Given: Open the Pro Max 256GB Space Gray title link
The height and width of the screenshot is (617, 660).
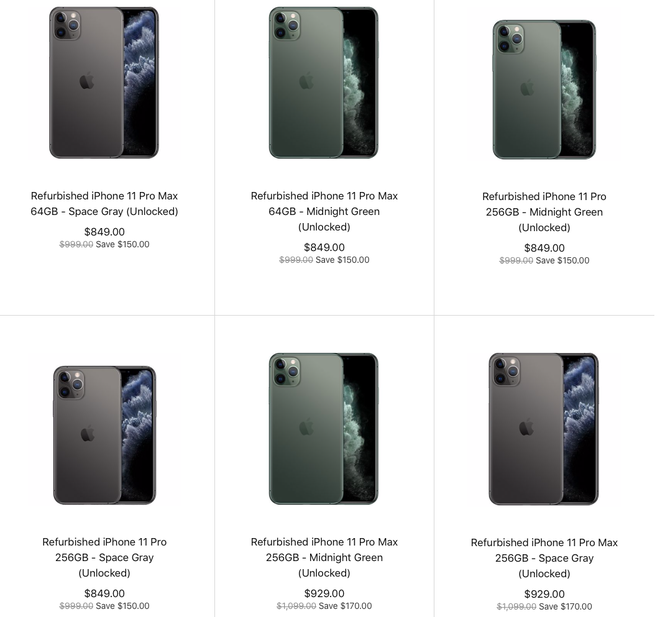Looking at the screenshot, I should coord(544,558).
